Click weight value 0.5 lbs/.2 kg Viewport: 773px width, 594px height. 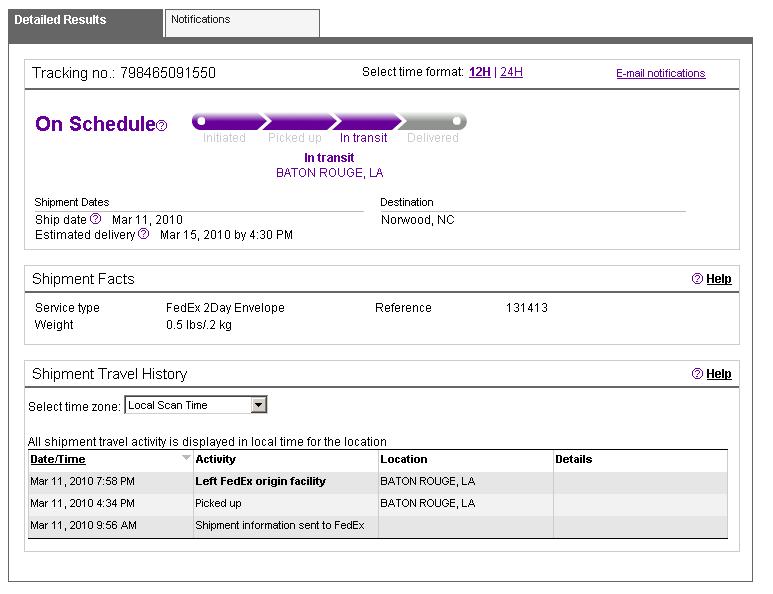click(199, 325)
